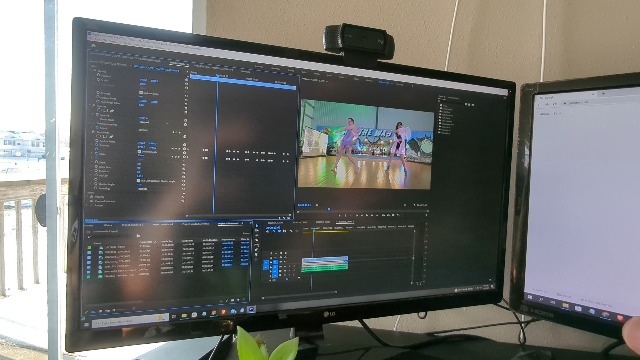This screenshot has width=640, height=360.
Task: Select the Hand tool
Action: [x=257, y=255]
